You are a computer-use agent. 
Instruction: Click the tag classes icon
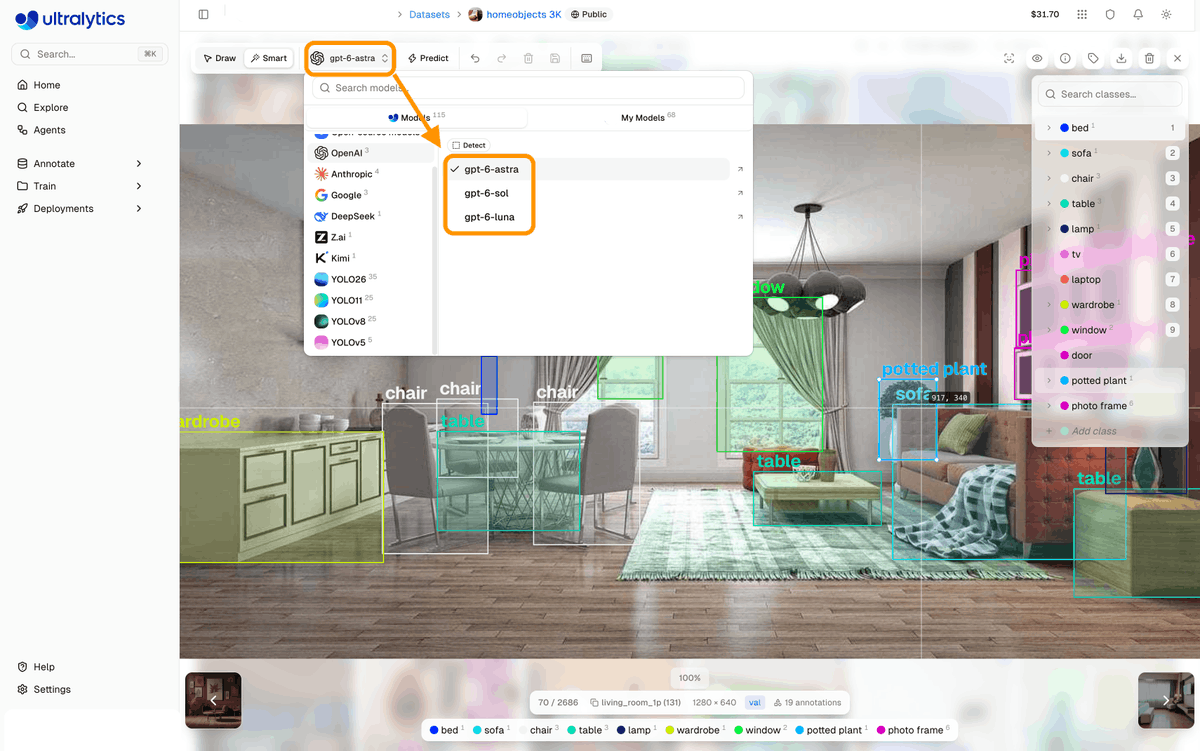pyautogui.click(x=1093, y=59)
